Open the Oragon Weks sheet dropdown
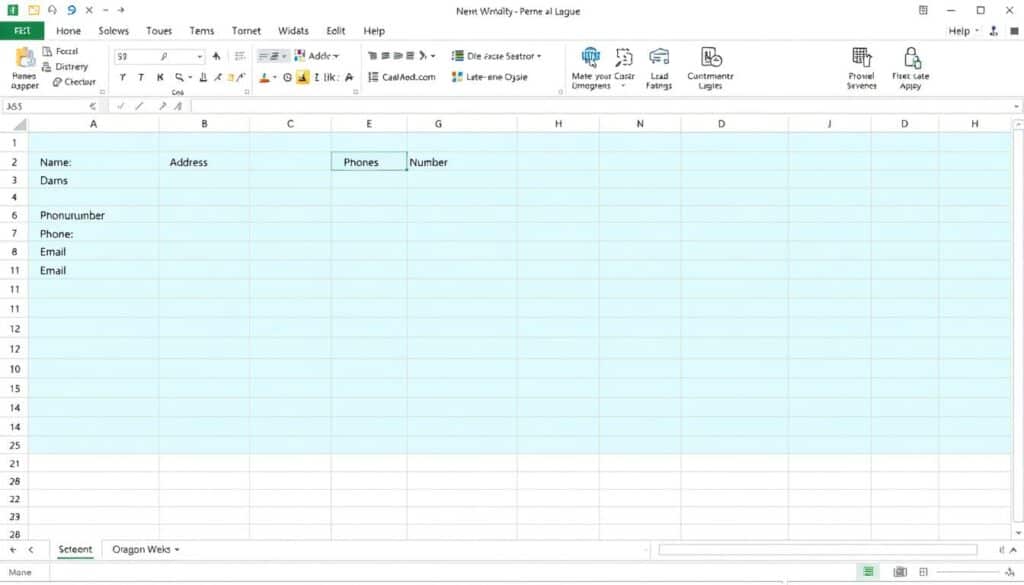Screen dimensions: 1024x585 (177, 550)
